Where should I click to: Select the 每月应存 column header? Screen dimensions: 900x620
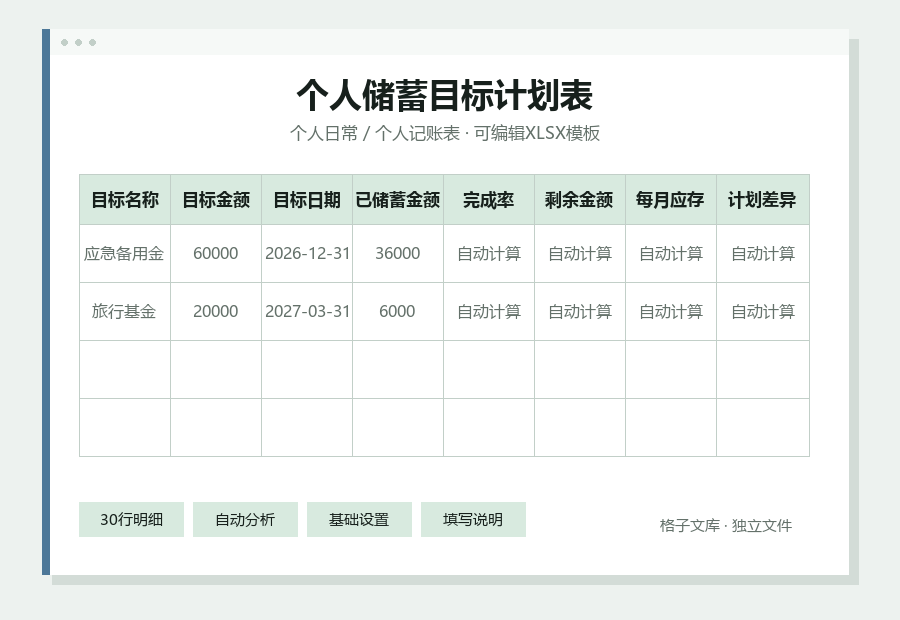coord(671,200)
